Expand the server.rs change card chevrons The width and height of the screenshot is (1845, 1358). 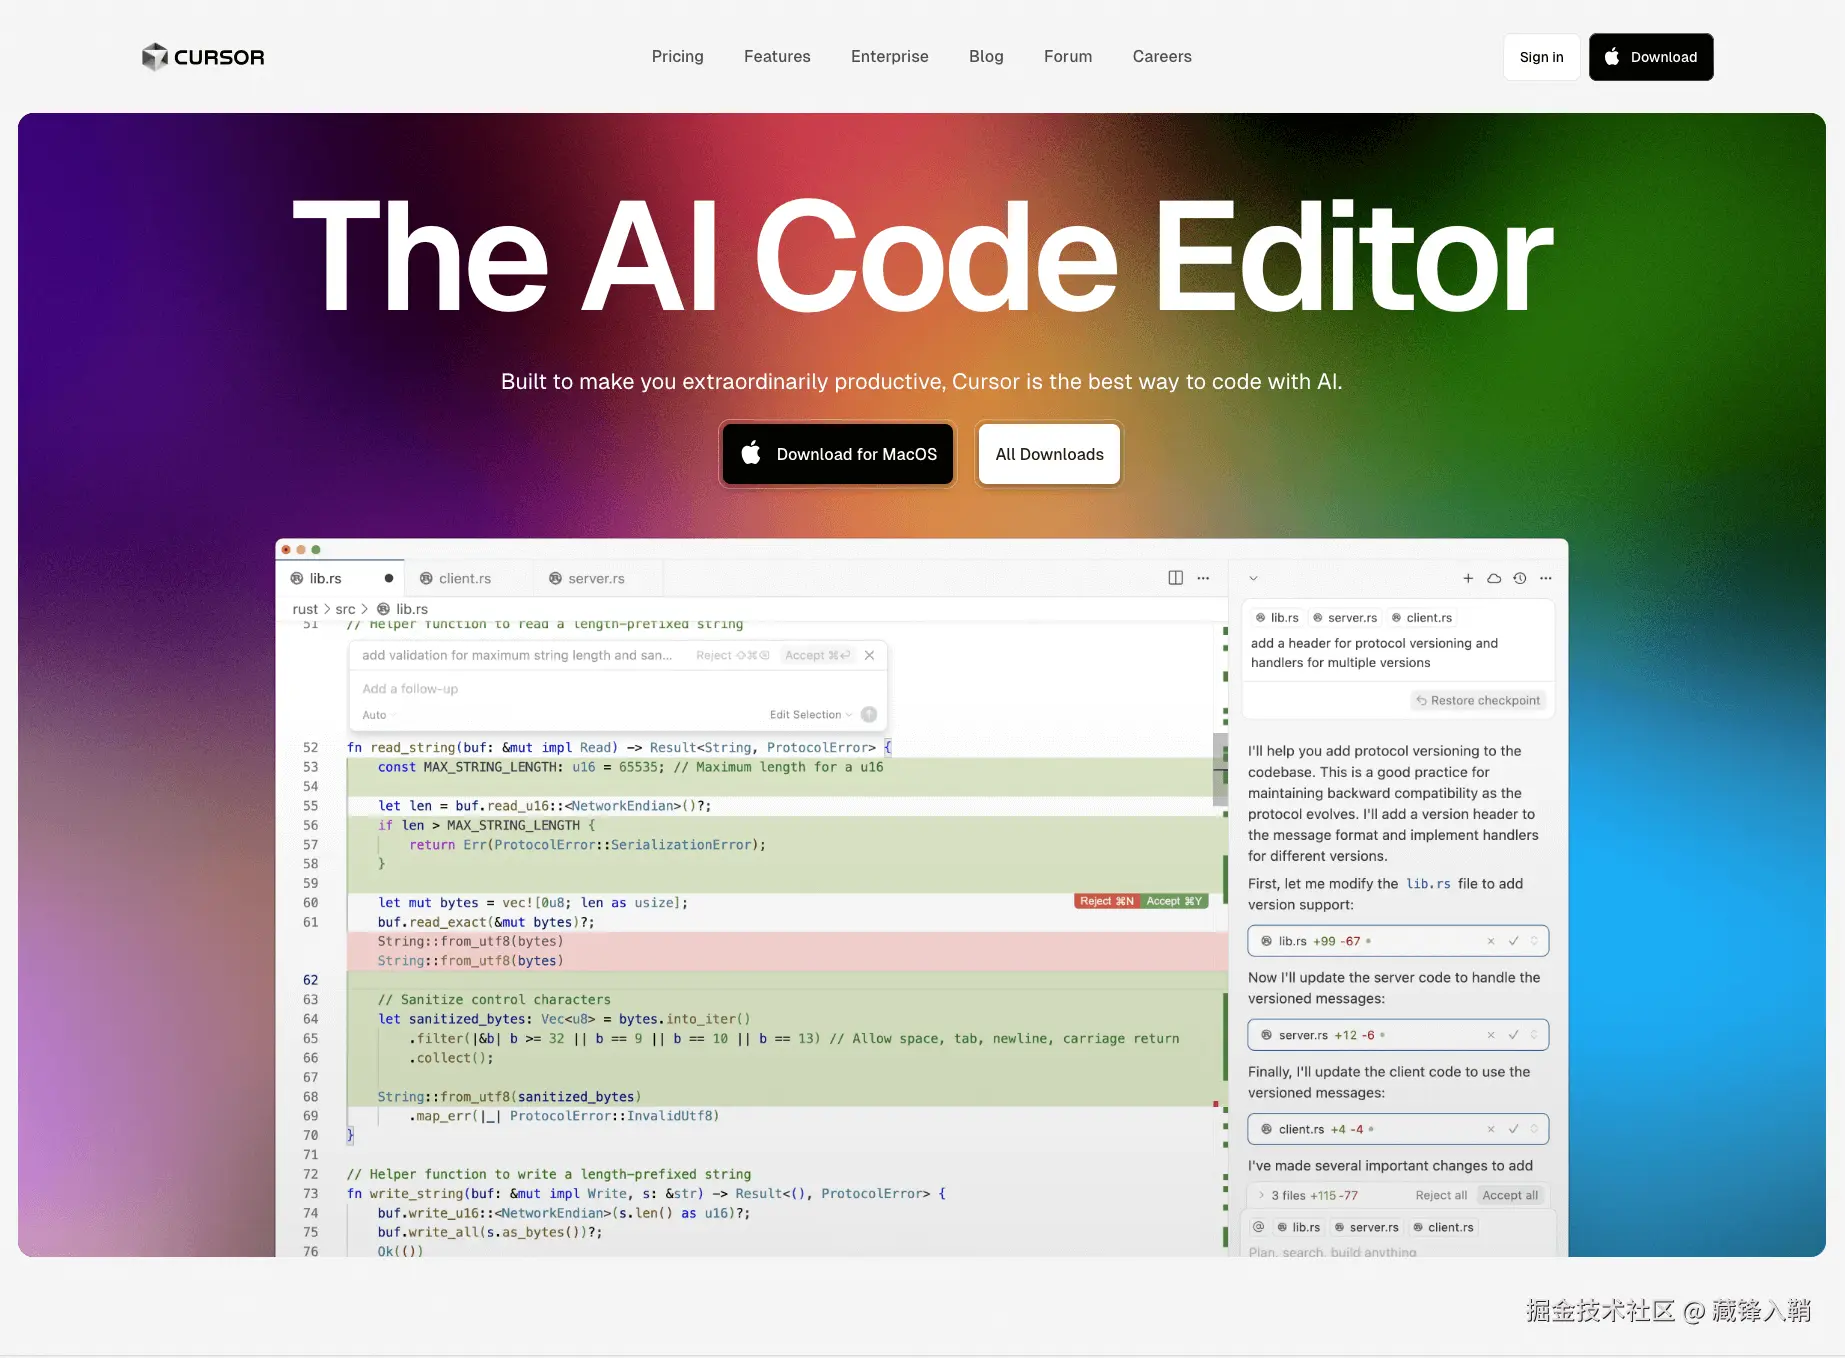[x=1535, y=1035]
